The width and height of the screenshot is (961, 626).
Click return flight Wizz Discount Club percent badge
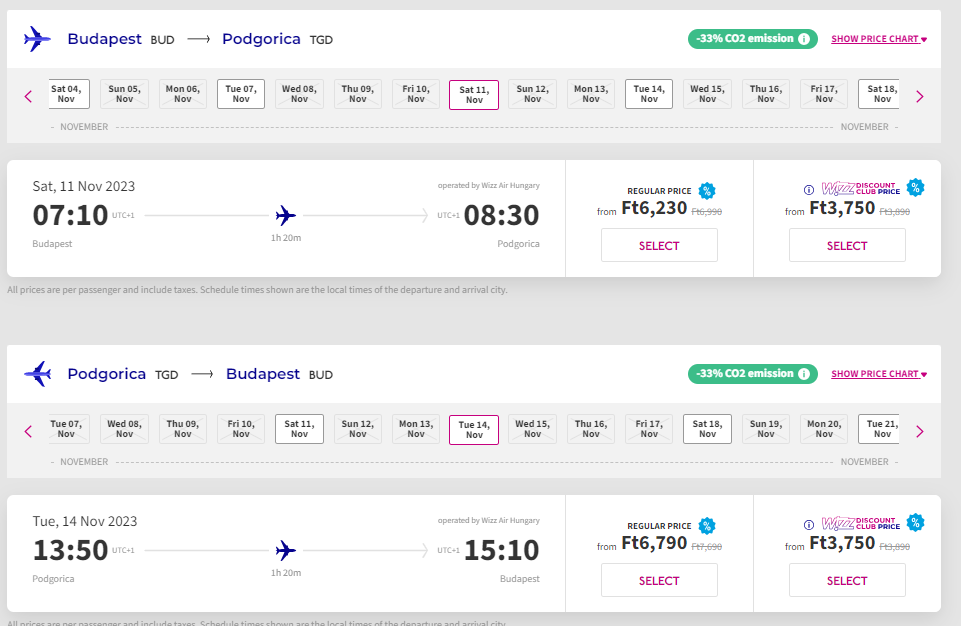tap(915, 522)
